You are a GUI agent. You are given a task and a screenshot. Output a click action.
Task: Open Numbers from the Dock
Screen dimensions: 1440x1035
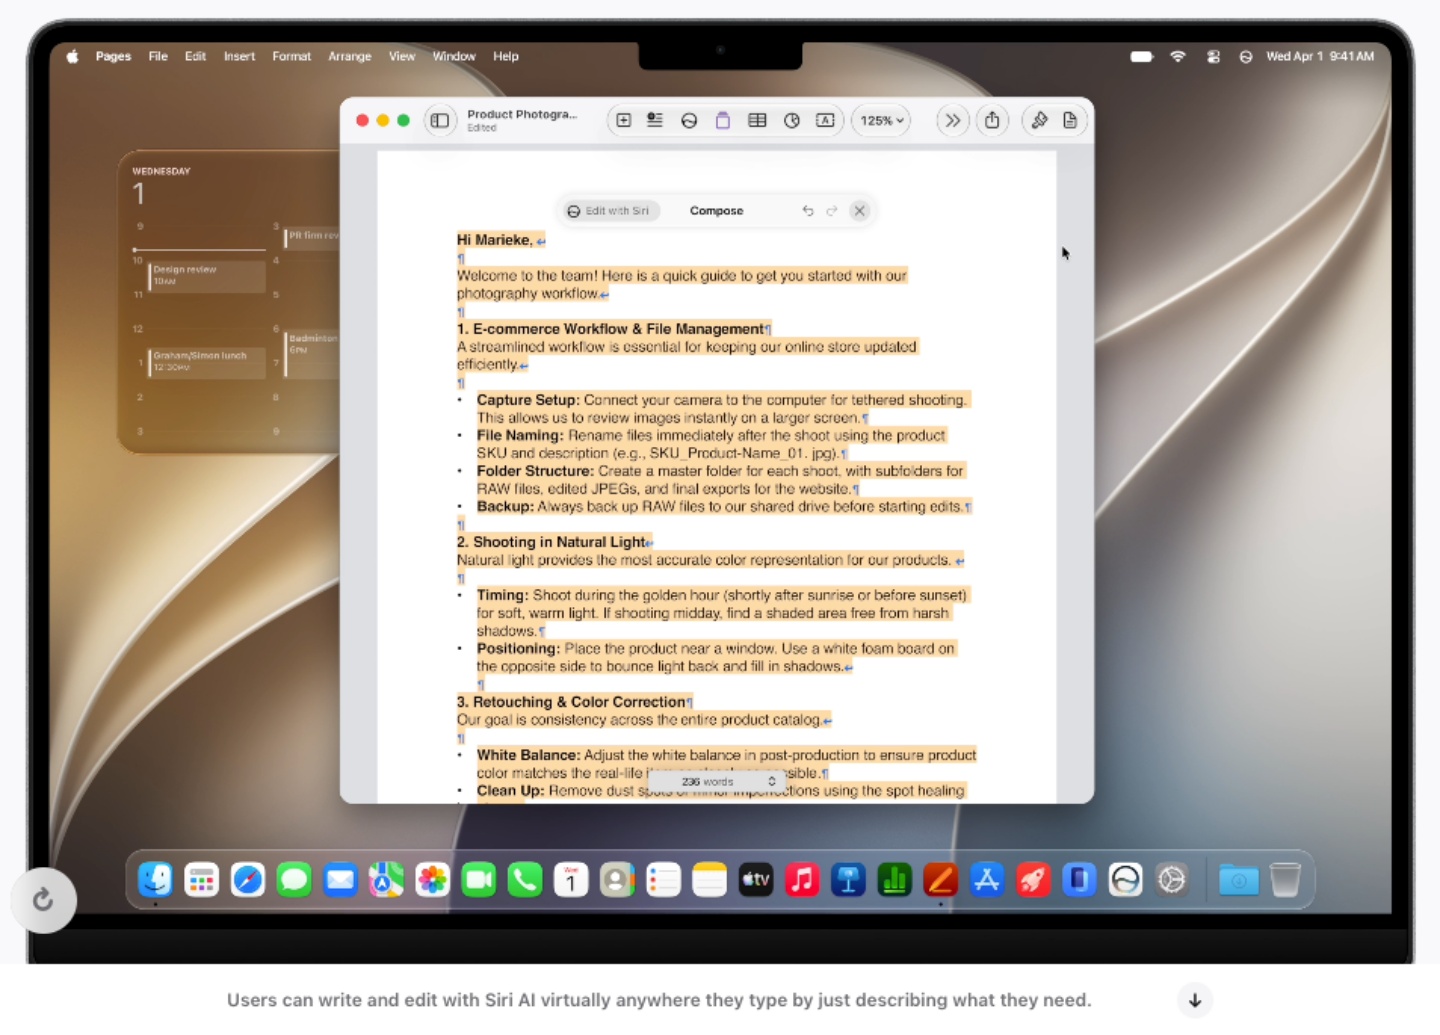[895, 880]
